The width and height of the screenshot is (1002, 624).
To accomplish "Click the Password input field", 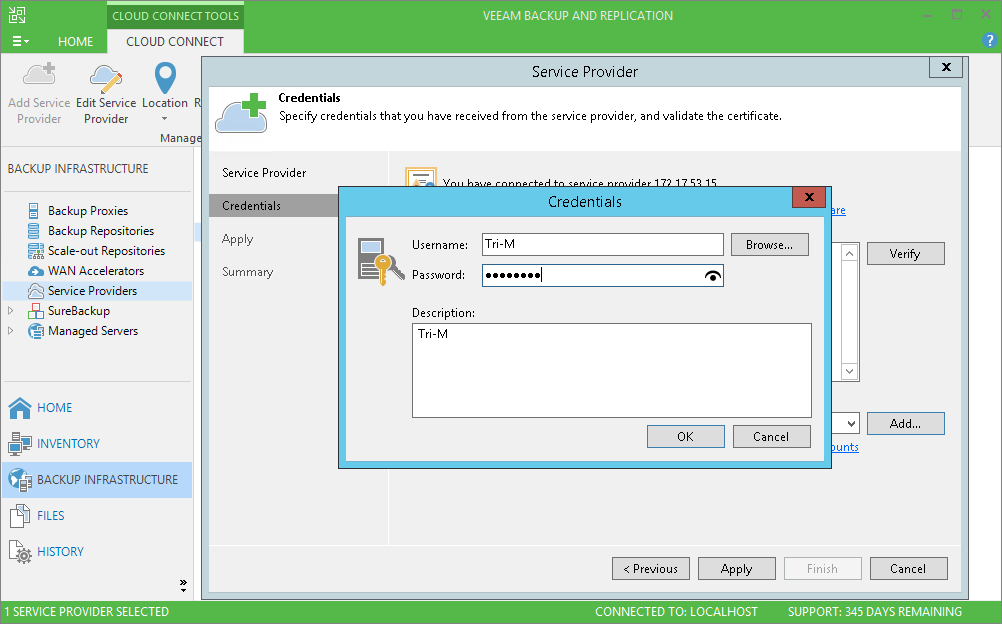I will [x=603, y=276].
